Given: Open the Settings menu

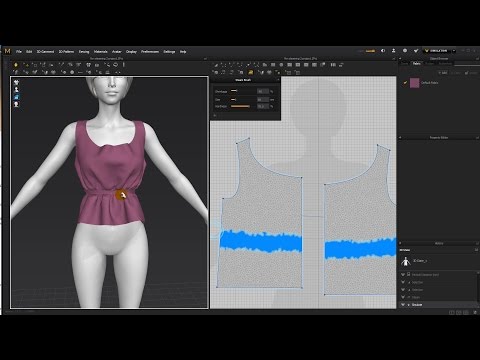Looking at the screenshot, I should point(169,52).
